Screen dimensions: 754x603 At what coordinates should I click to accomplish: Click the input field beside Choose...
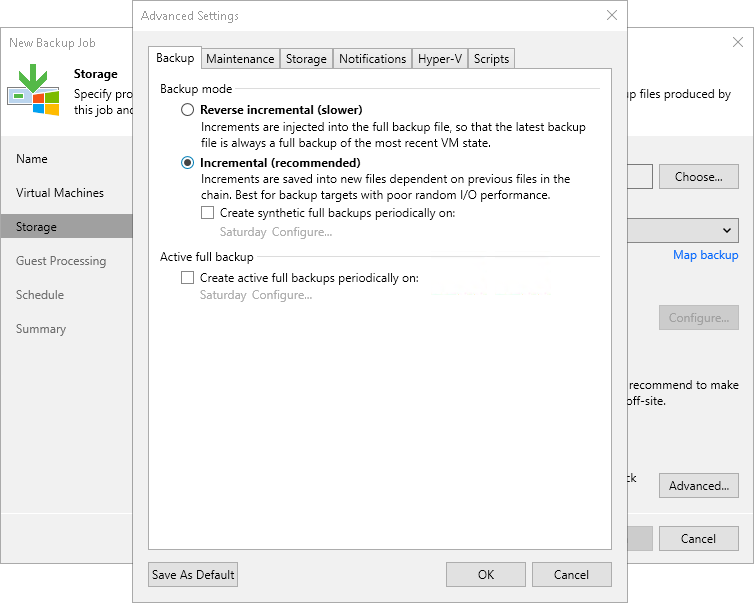click(640, 176)
